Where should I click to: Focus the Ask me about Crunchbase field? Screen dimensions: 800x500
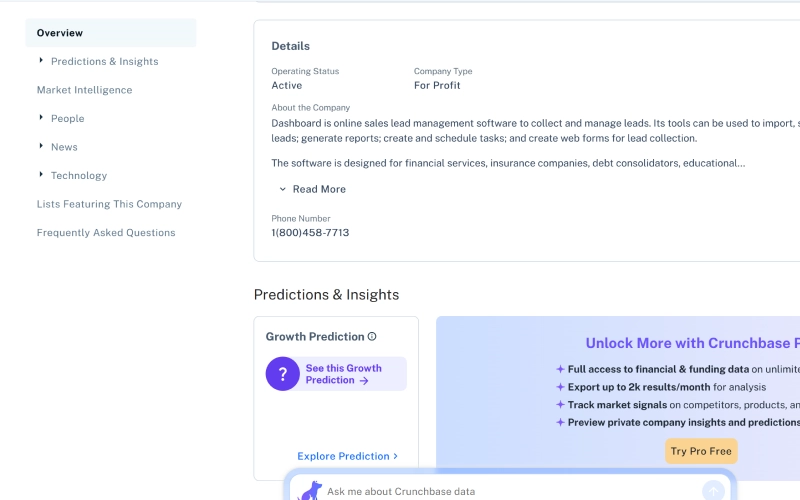tap(500, 491)
